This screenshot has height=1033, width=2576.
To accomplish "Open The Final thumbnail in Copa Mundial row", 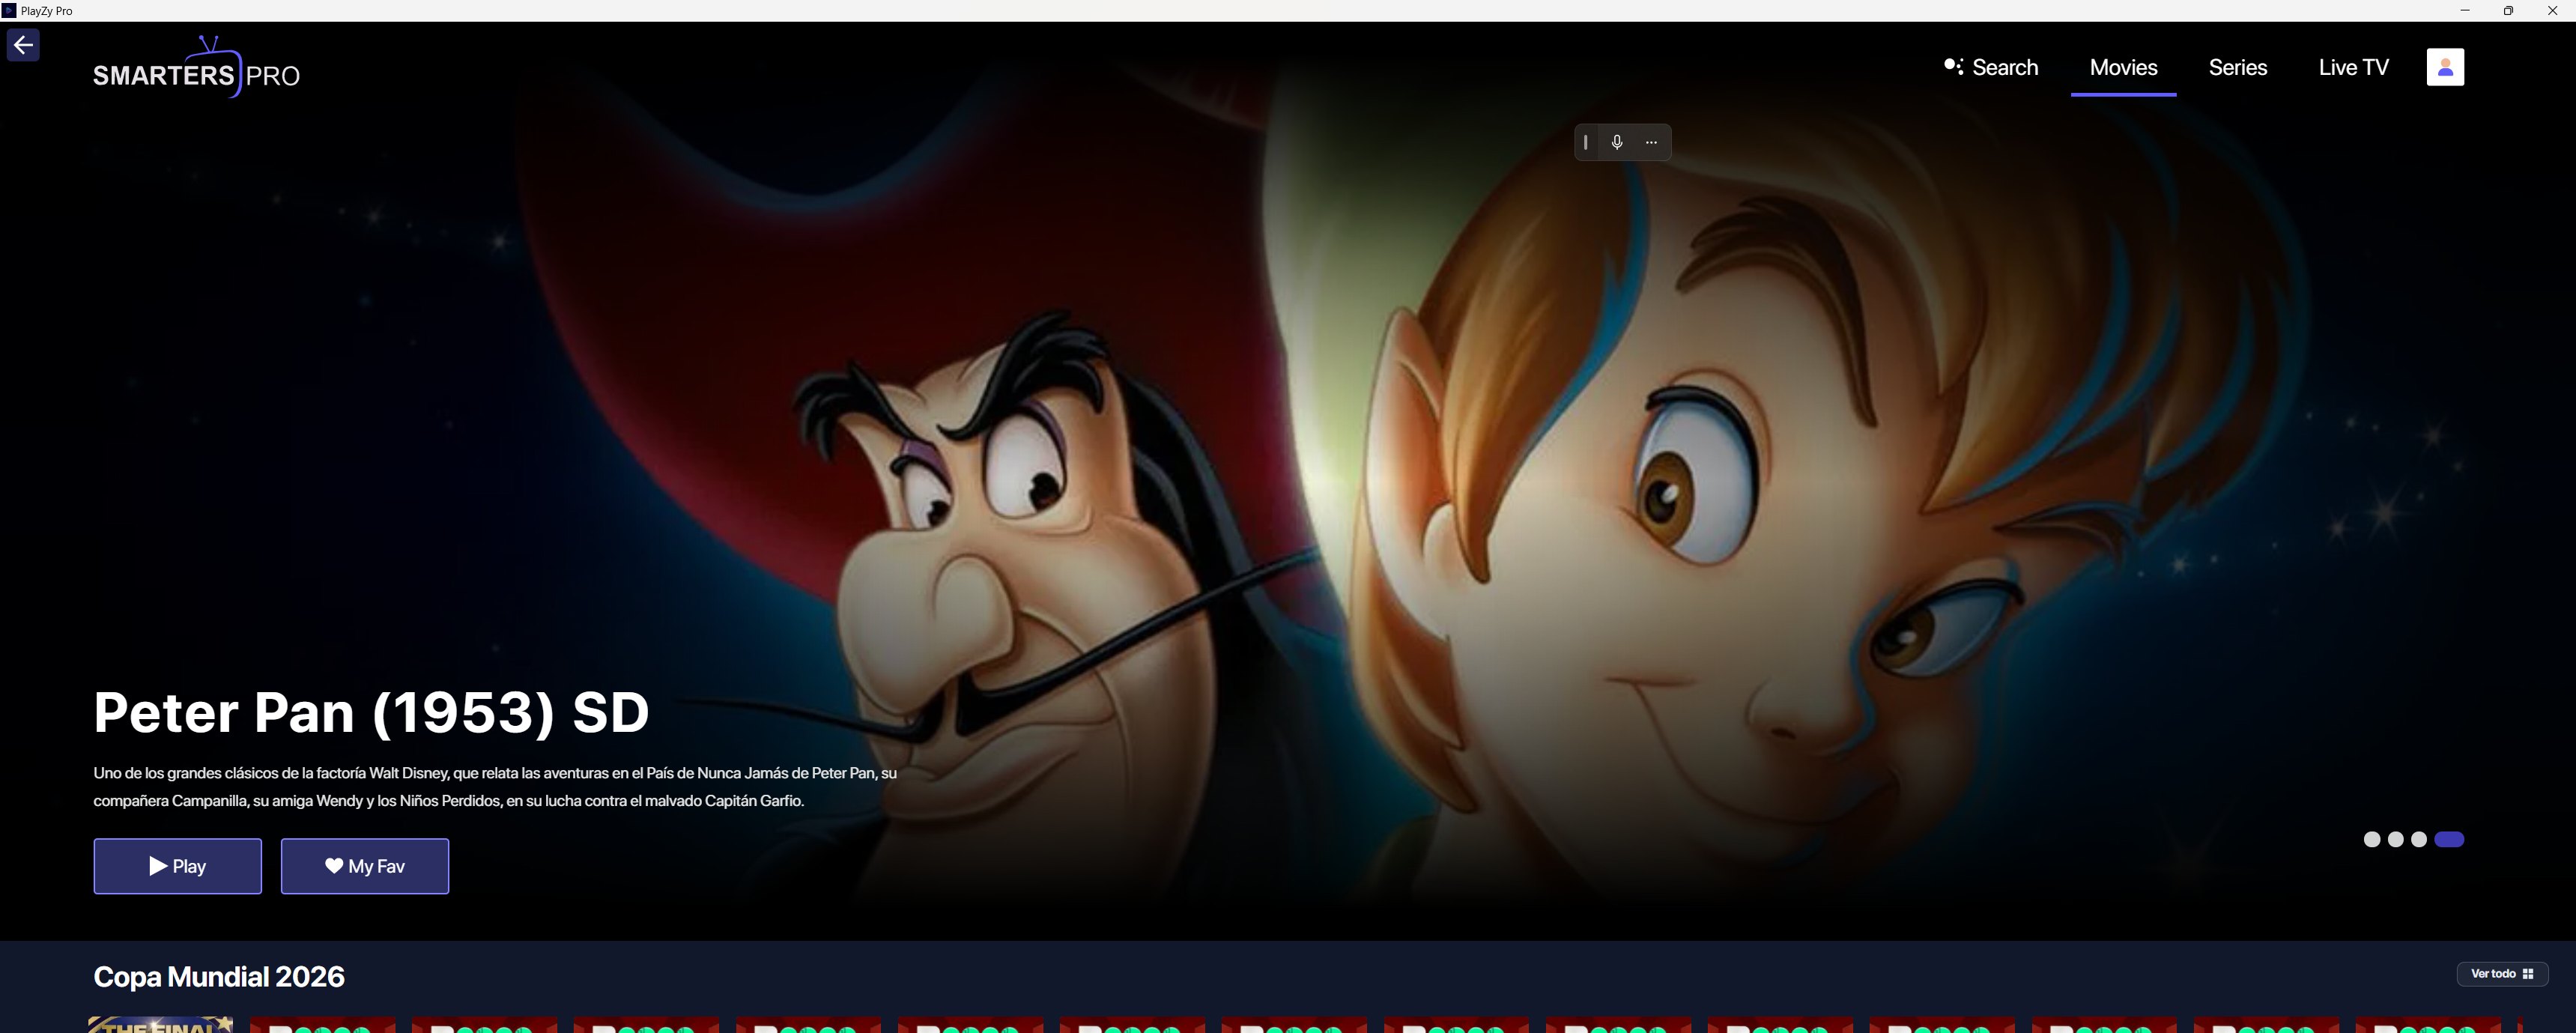I will pyautogui.click(x=161, y=1024).
